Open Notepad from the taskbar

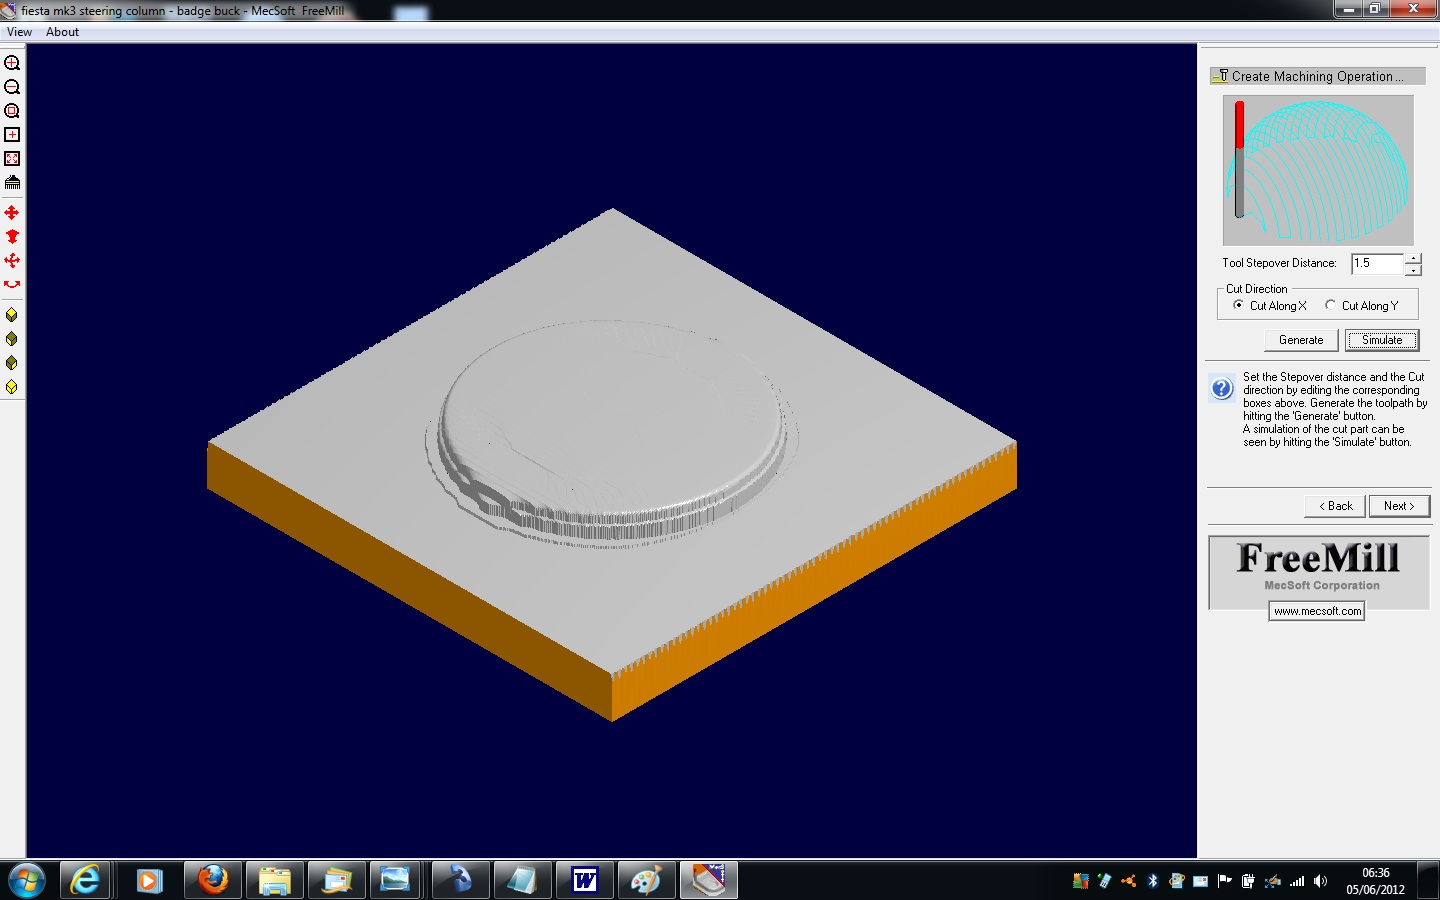522,880
